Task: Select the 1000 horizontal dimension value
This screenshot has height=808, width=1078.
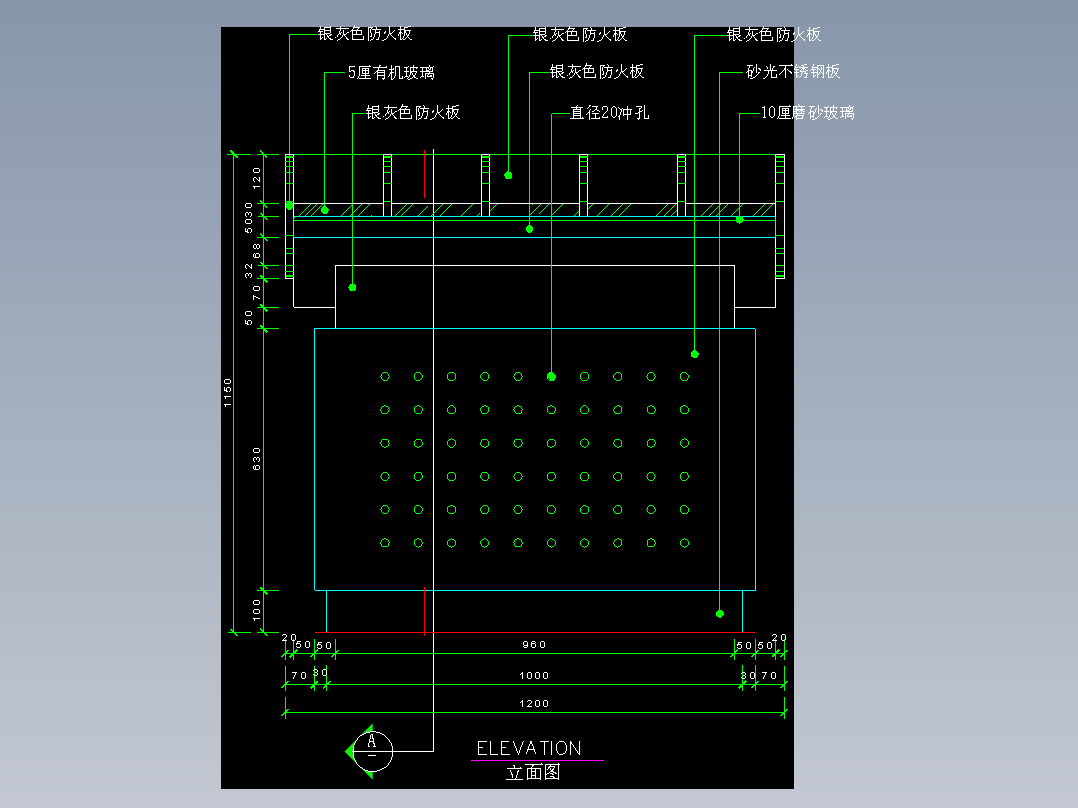Action: pyautogui.click(x=534, y=675)
